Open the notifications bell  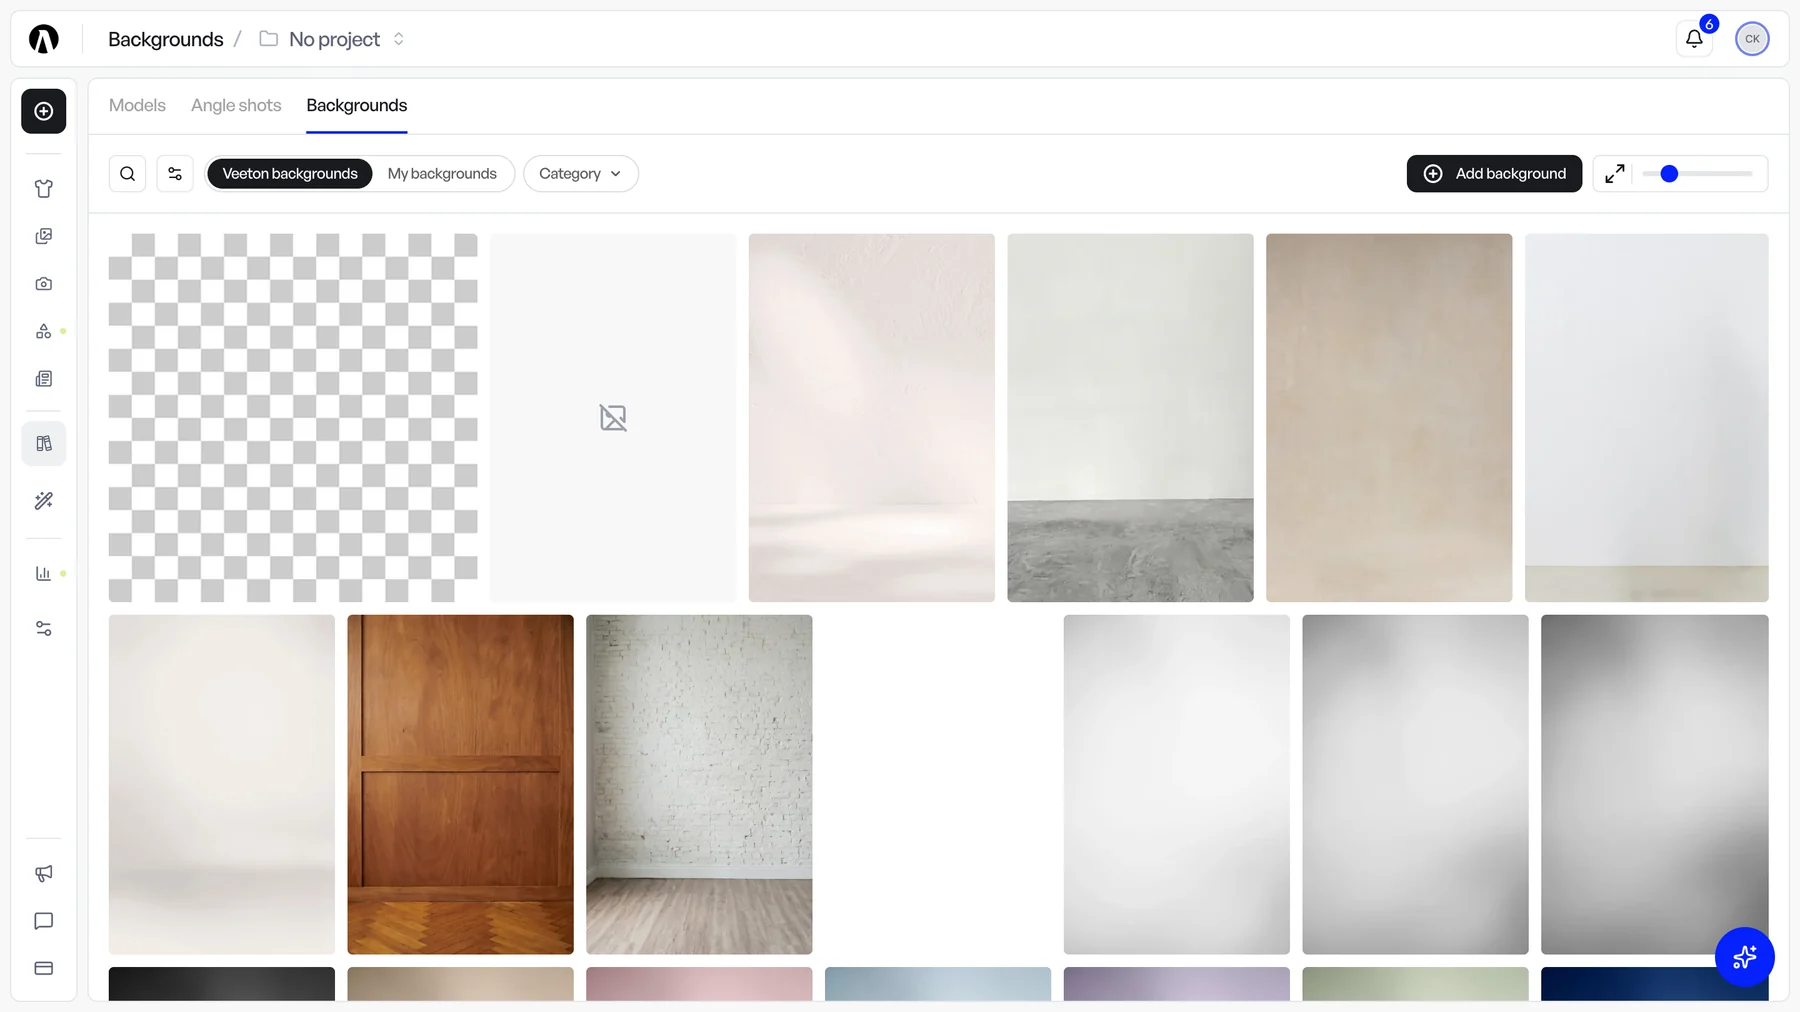tap(1694, 39)
